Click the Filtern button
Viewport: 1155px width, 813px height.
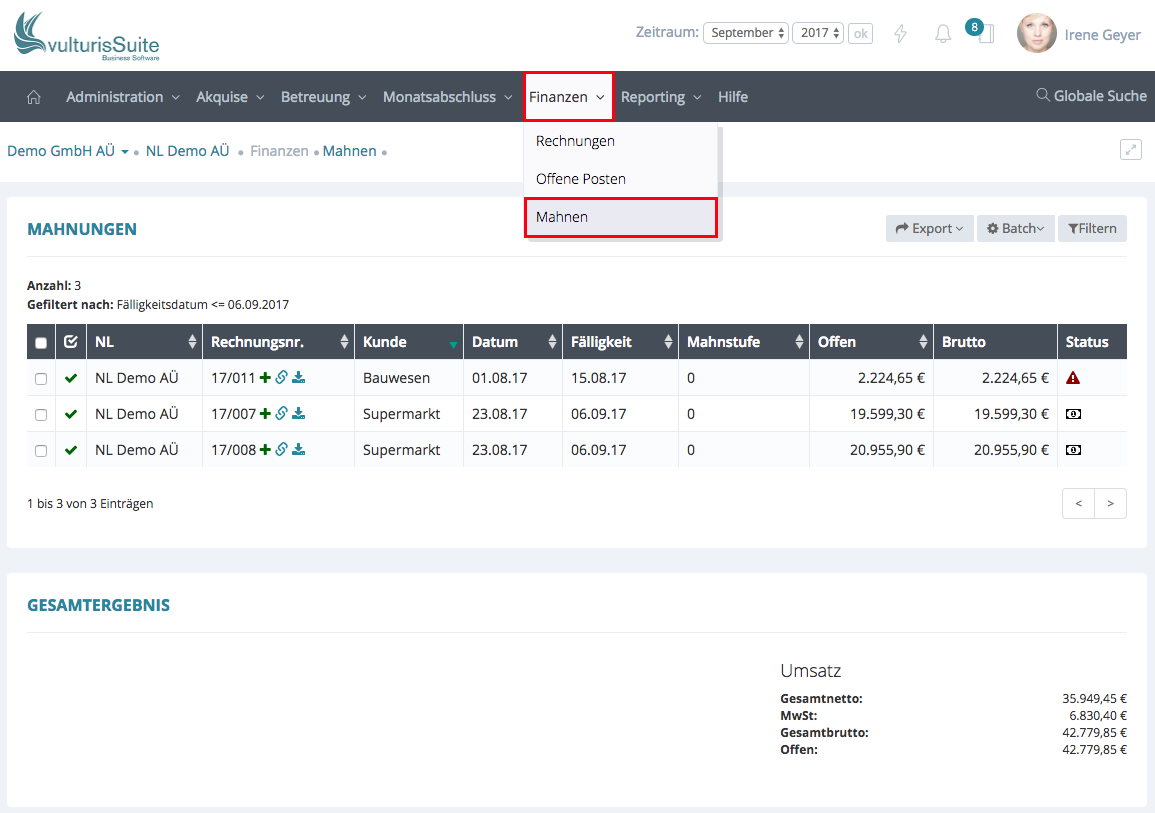(1092, 229)
